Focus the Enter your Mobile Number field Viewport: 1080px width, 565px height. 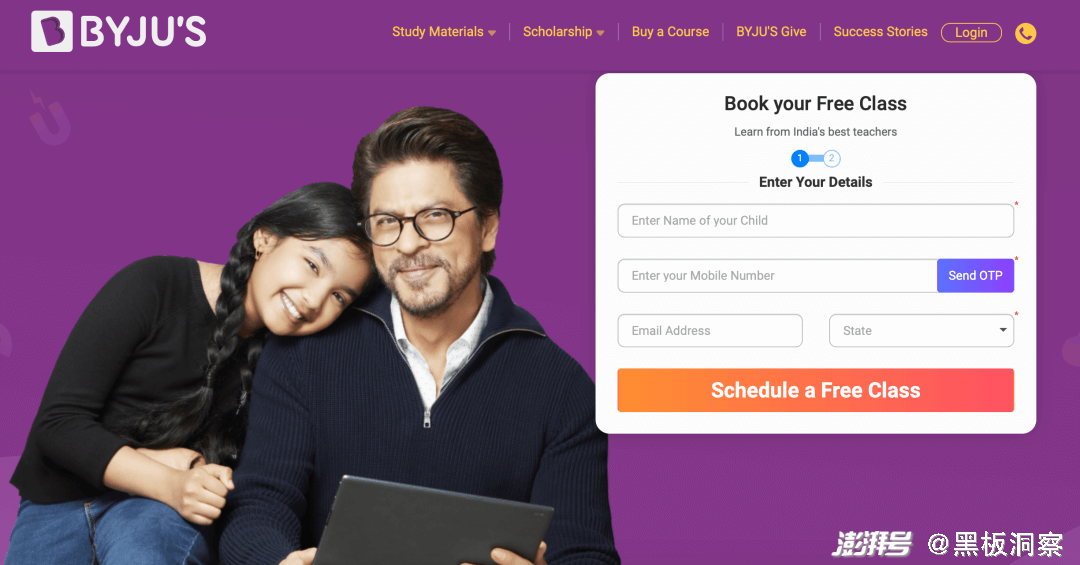pyautogui.click(x=777, y=276)
